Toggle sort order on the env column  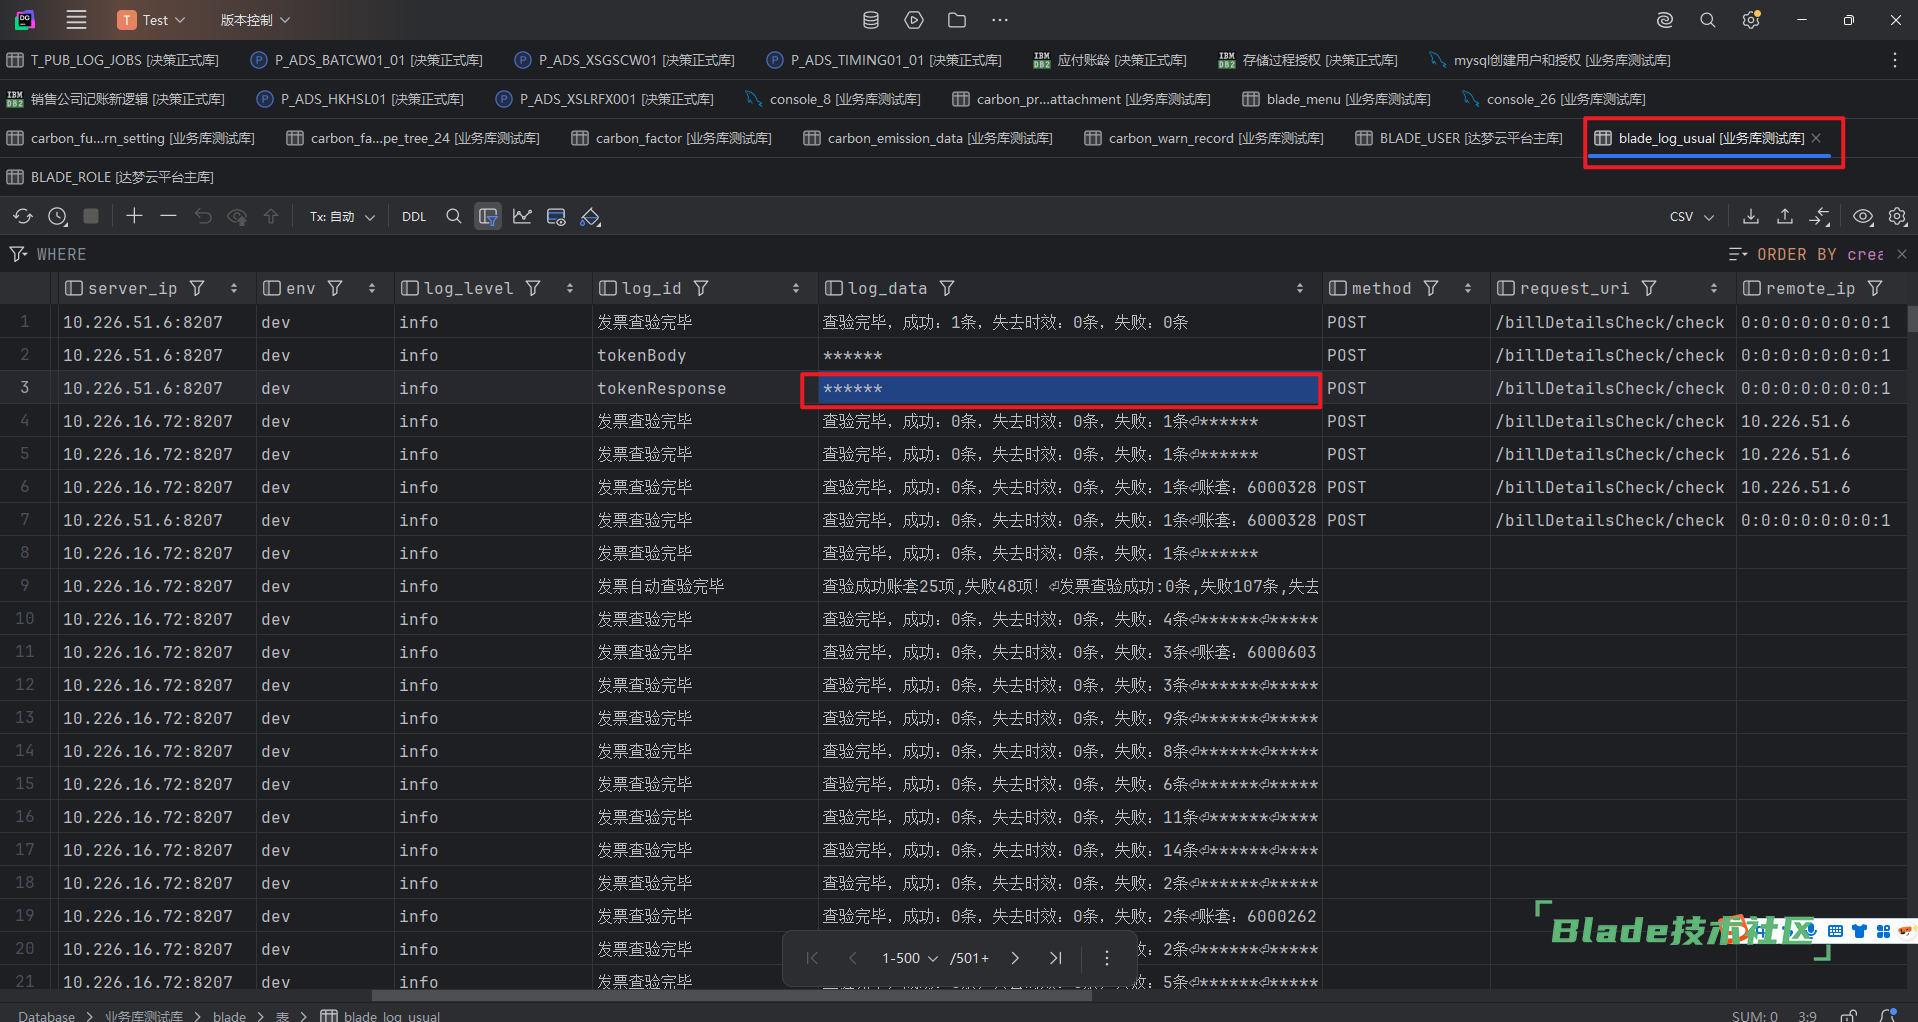pyautogui.click(x=372, y=288)
